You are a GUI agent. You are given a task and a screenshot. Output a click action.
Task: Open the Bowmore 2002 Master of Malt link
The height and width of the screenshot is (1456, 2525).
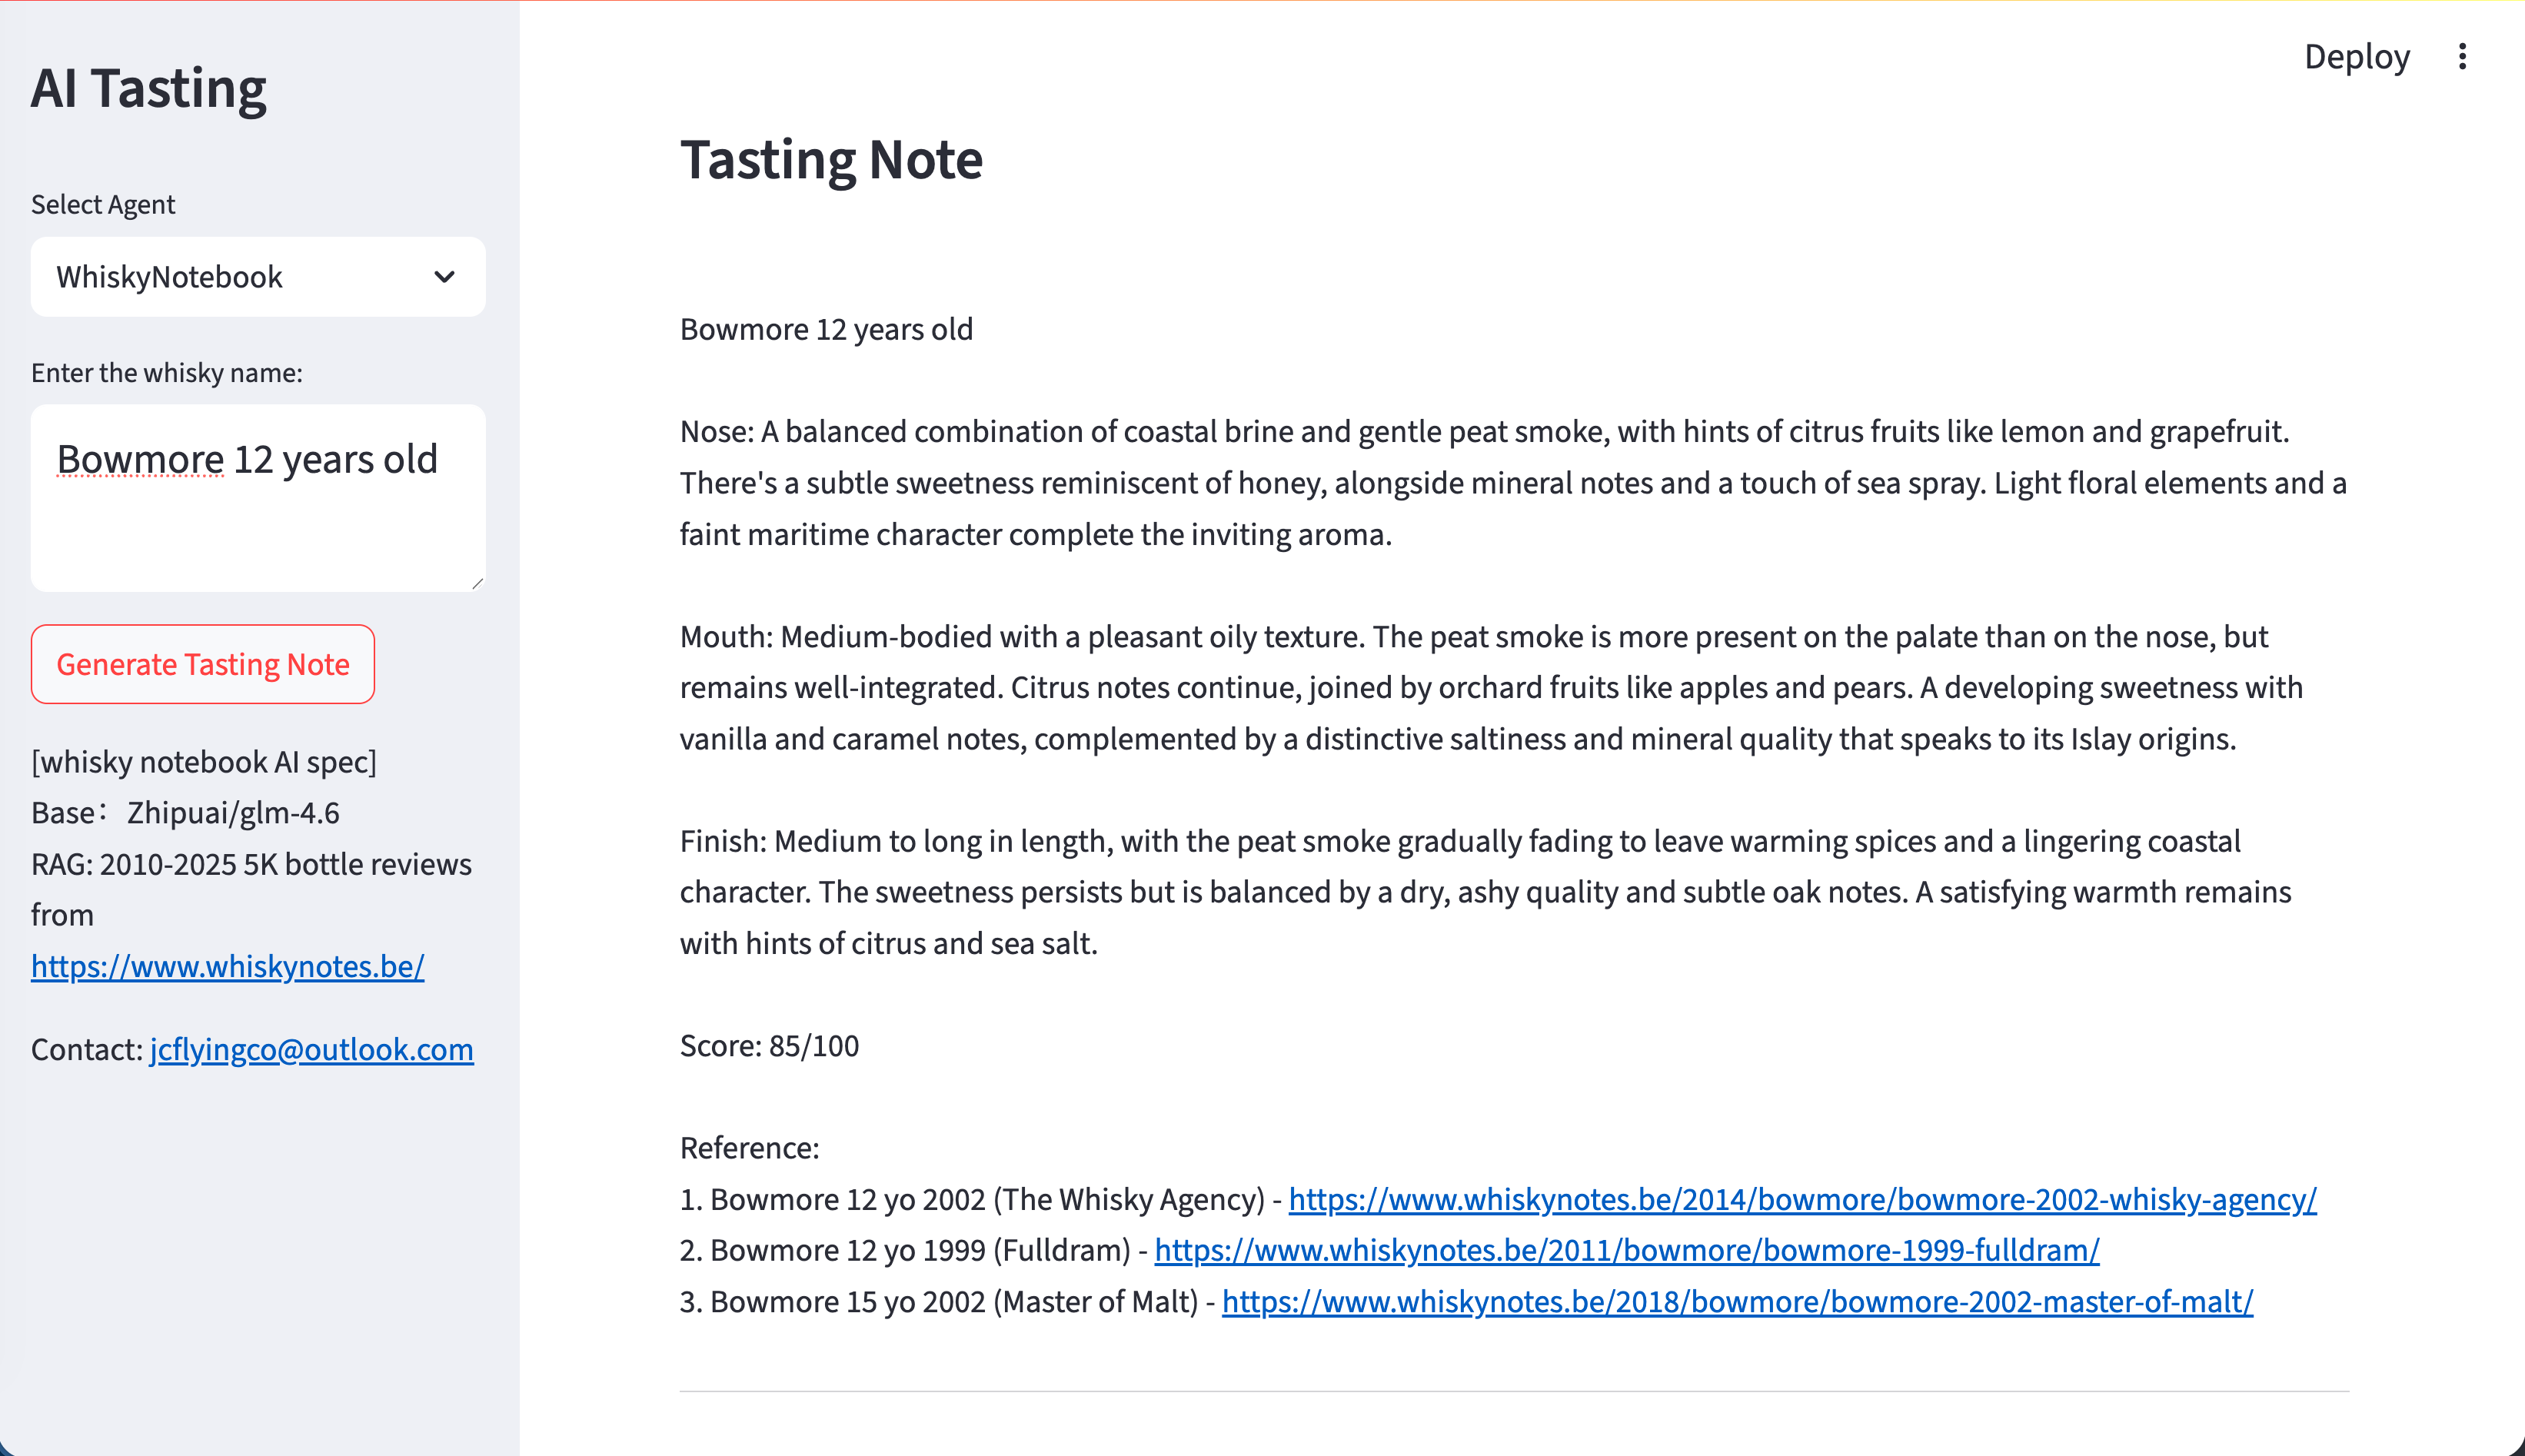pos(1737,1301)
